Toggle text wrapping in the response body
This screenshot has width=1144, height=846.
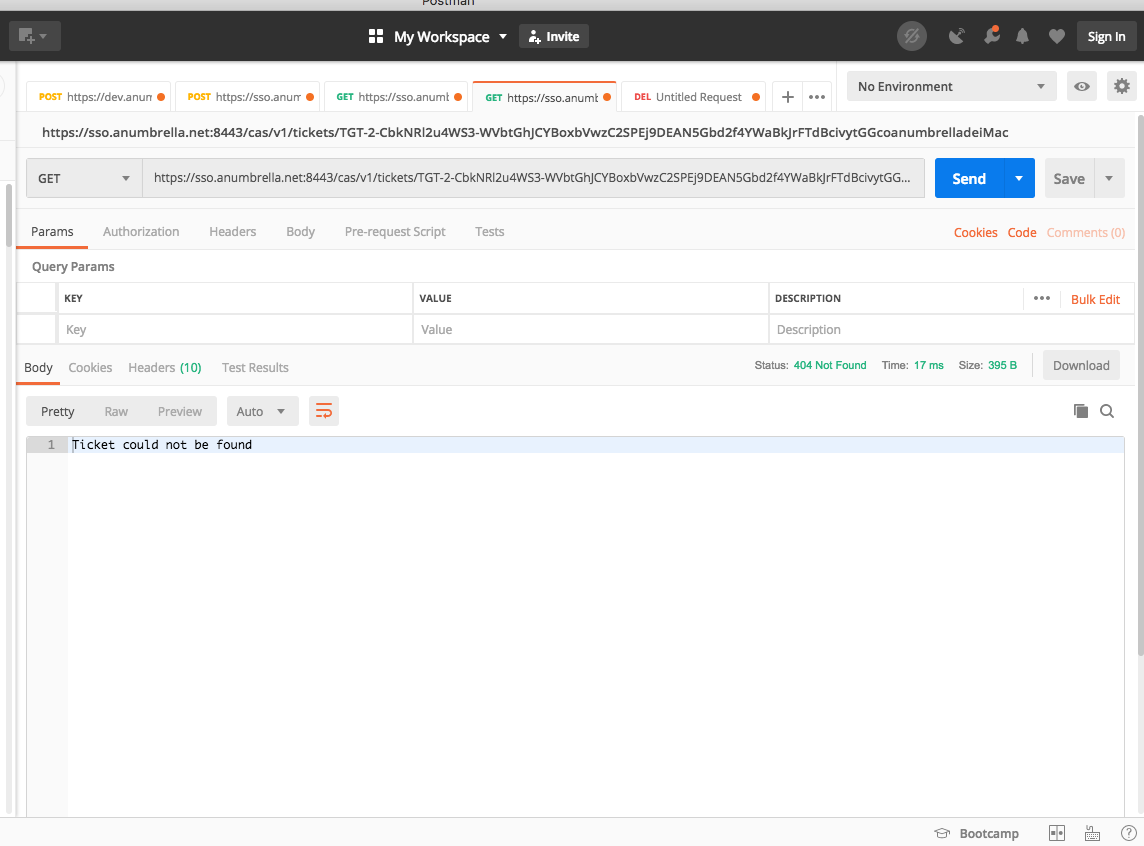323,410
